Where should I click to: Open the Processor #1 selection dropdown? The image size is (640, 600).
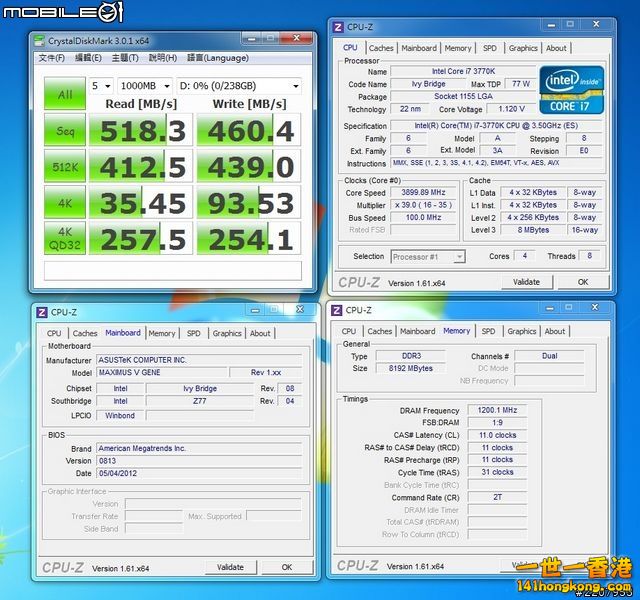click(428, 256)
